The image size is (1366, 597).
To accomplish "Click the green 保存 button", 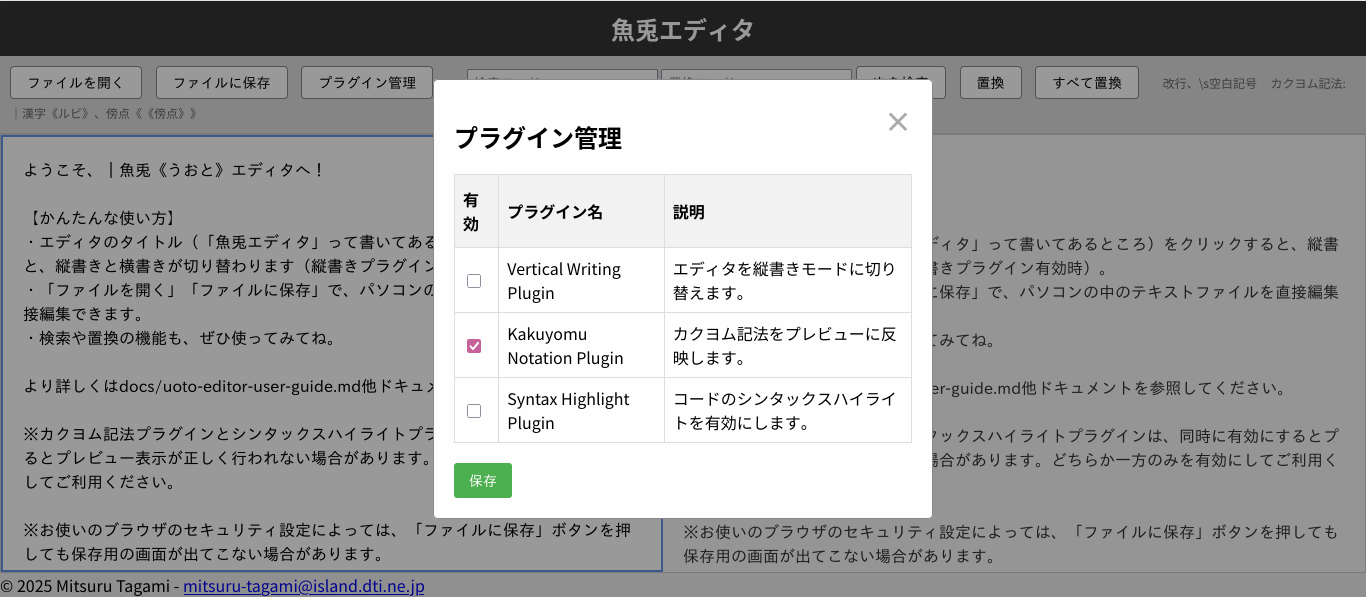I will 482,480.
